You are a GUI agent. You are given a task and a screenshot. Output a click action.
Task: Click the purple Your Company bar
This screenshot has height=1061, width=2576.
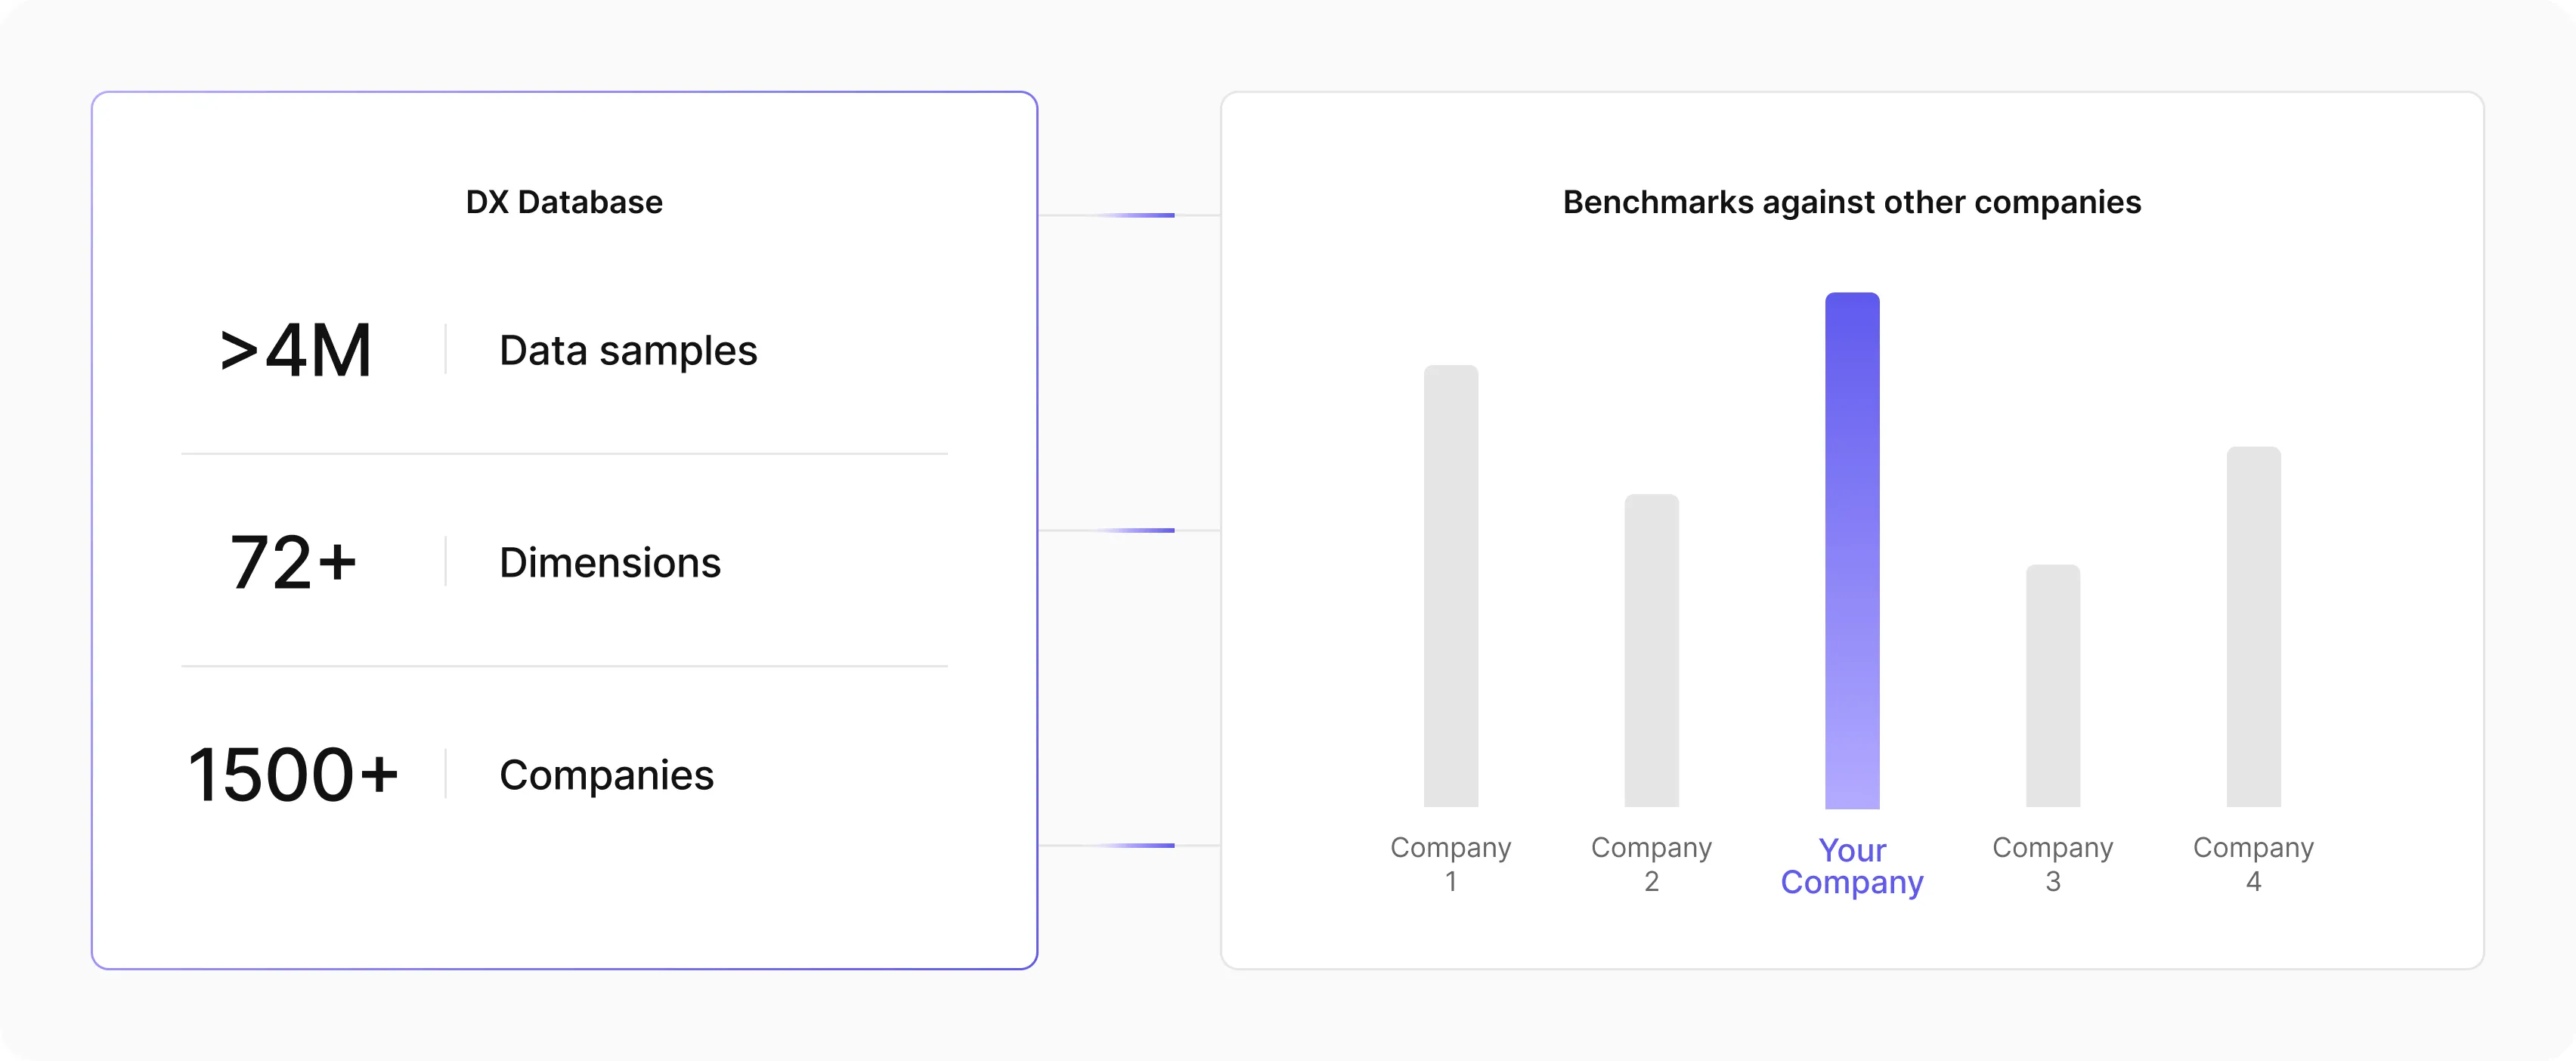[x=1852, y=550]
